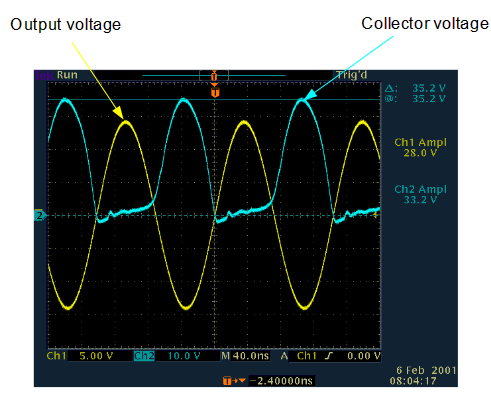Select the -2.40000ns delay value field
Viewport: 491px width, 396px height.
[x=281, y=381]
